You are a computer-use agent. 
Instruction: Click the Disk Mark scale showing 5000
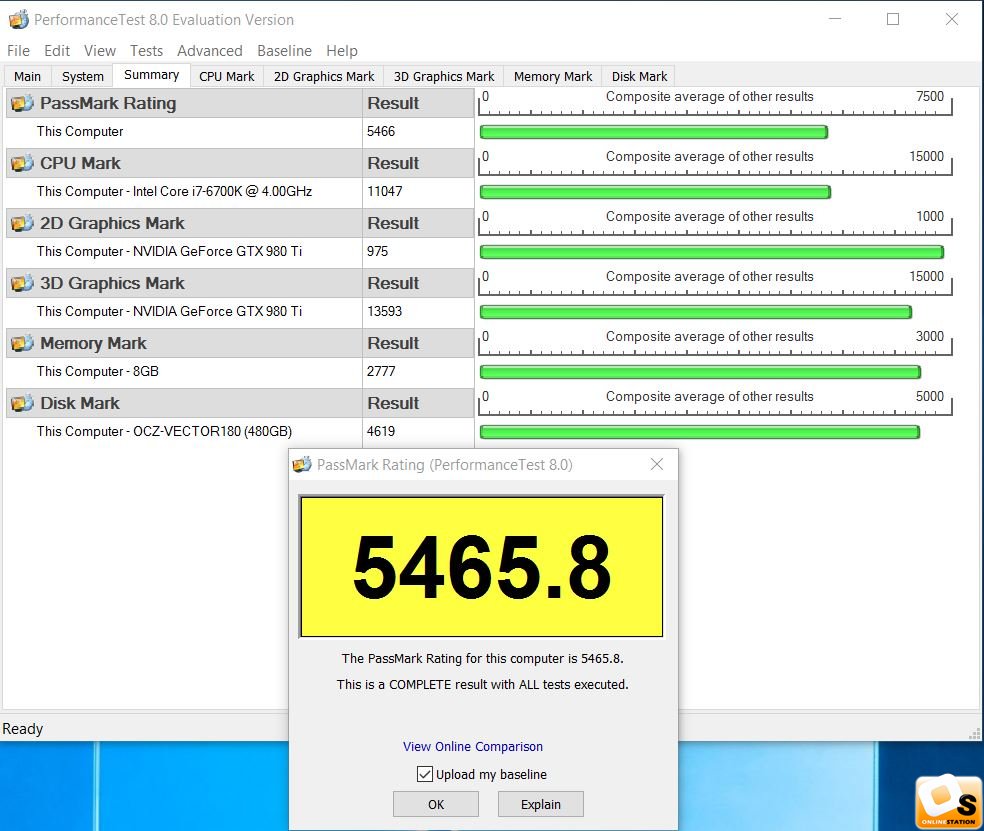(715, 403)
